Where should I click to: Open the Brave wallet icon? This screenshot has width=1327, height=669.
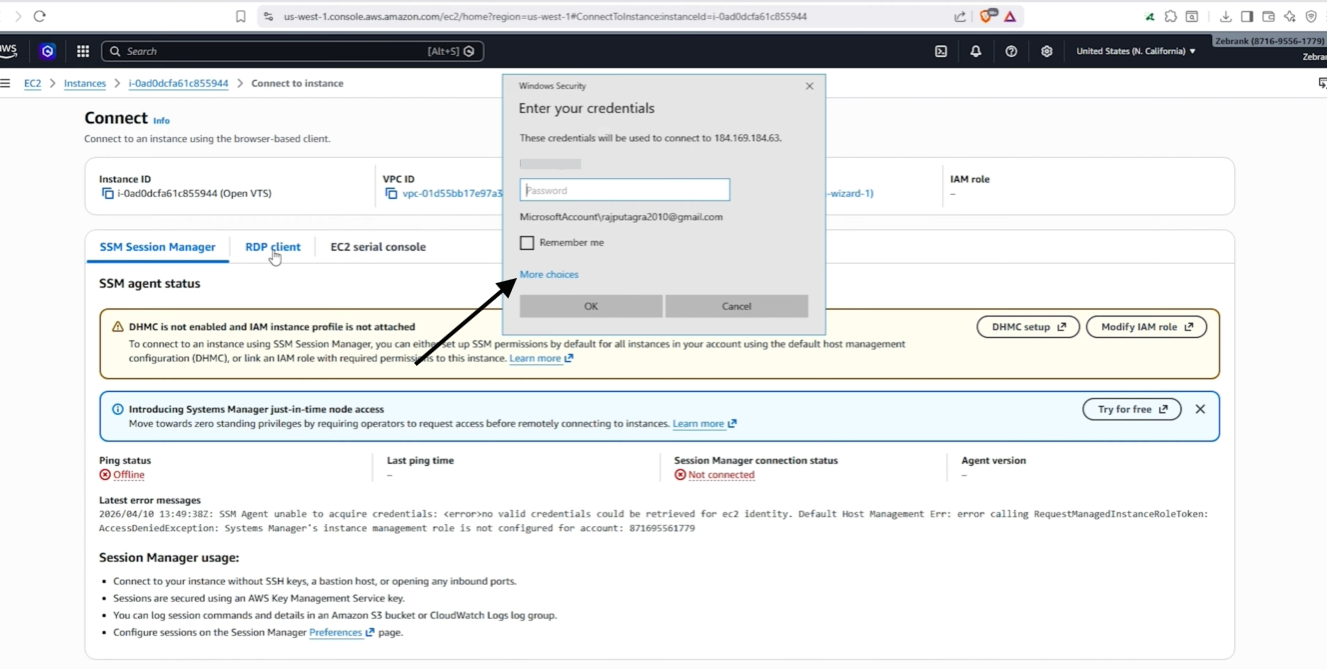click(1268, 16)
